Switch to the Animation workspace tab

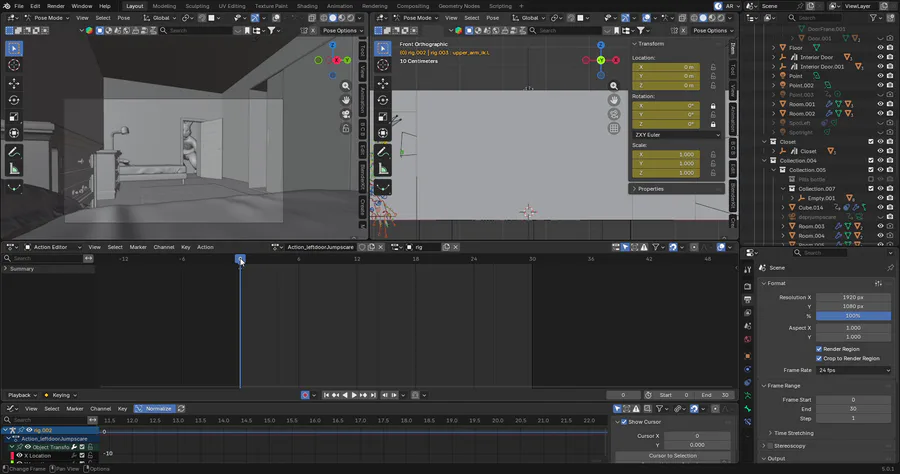(340, 6)
